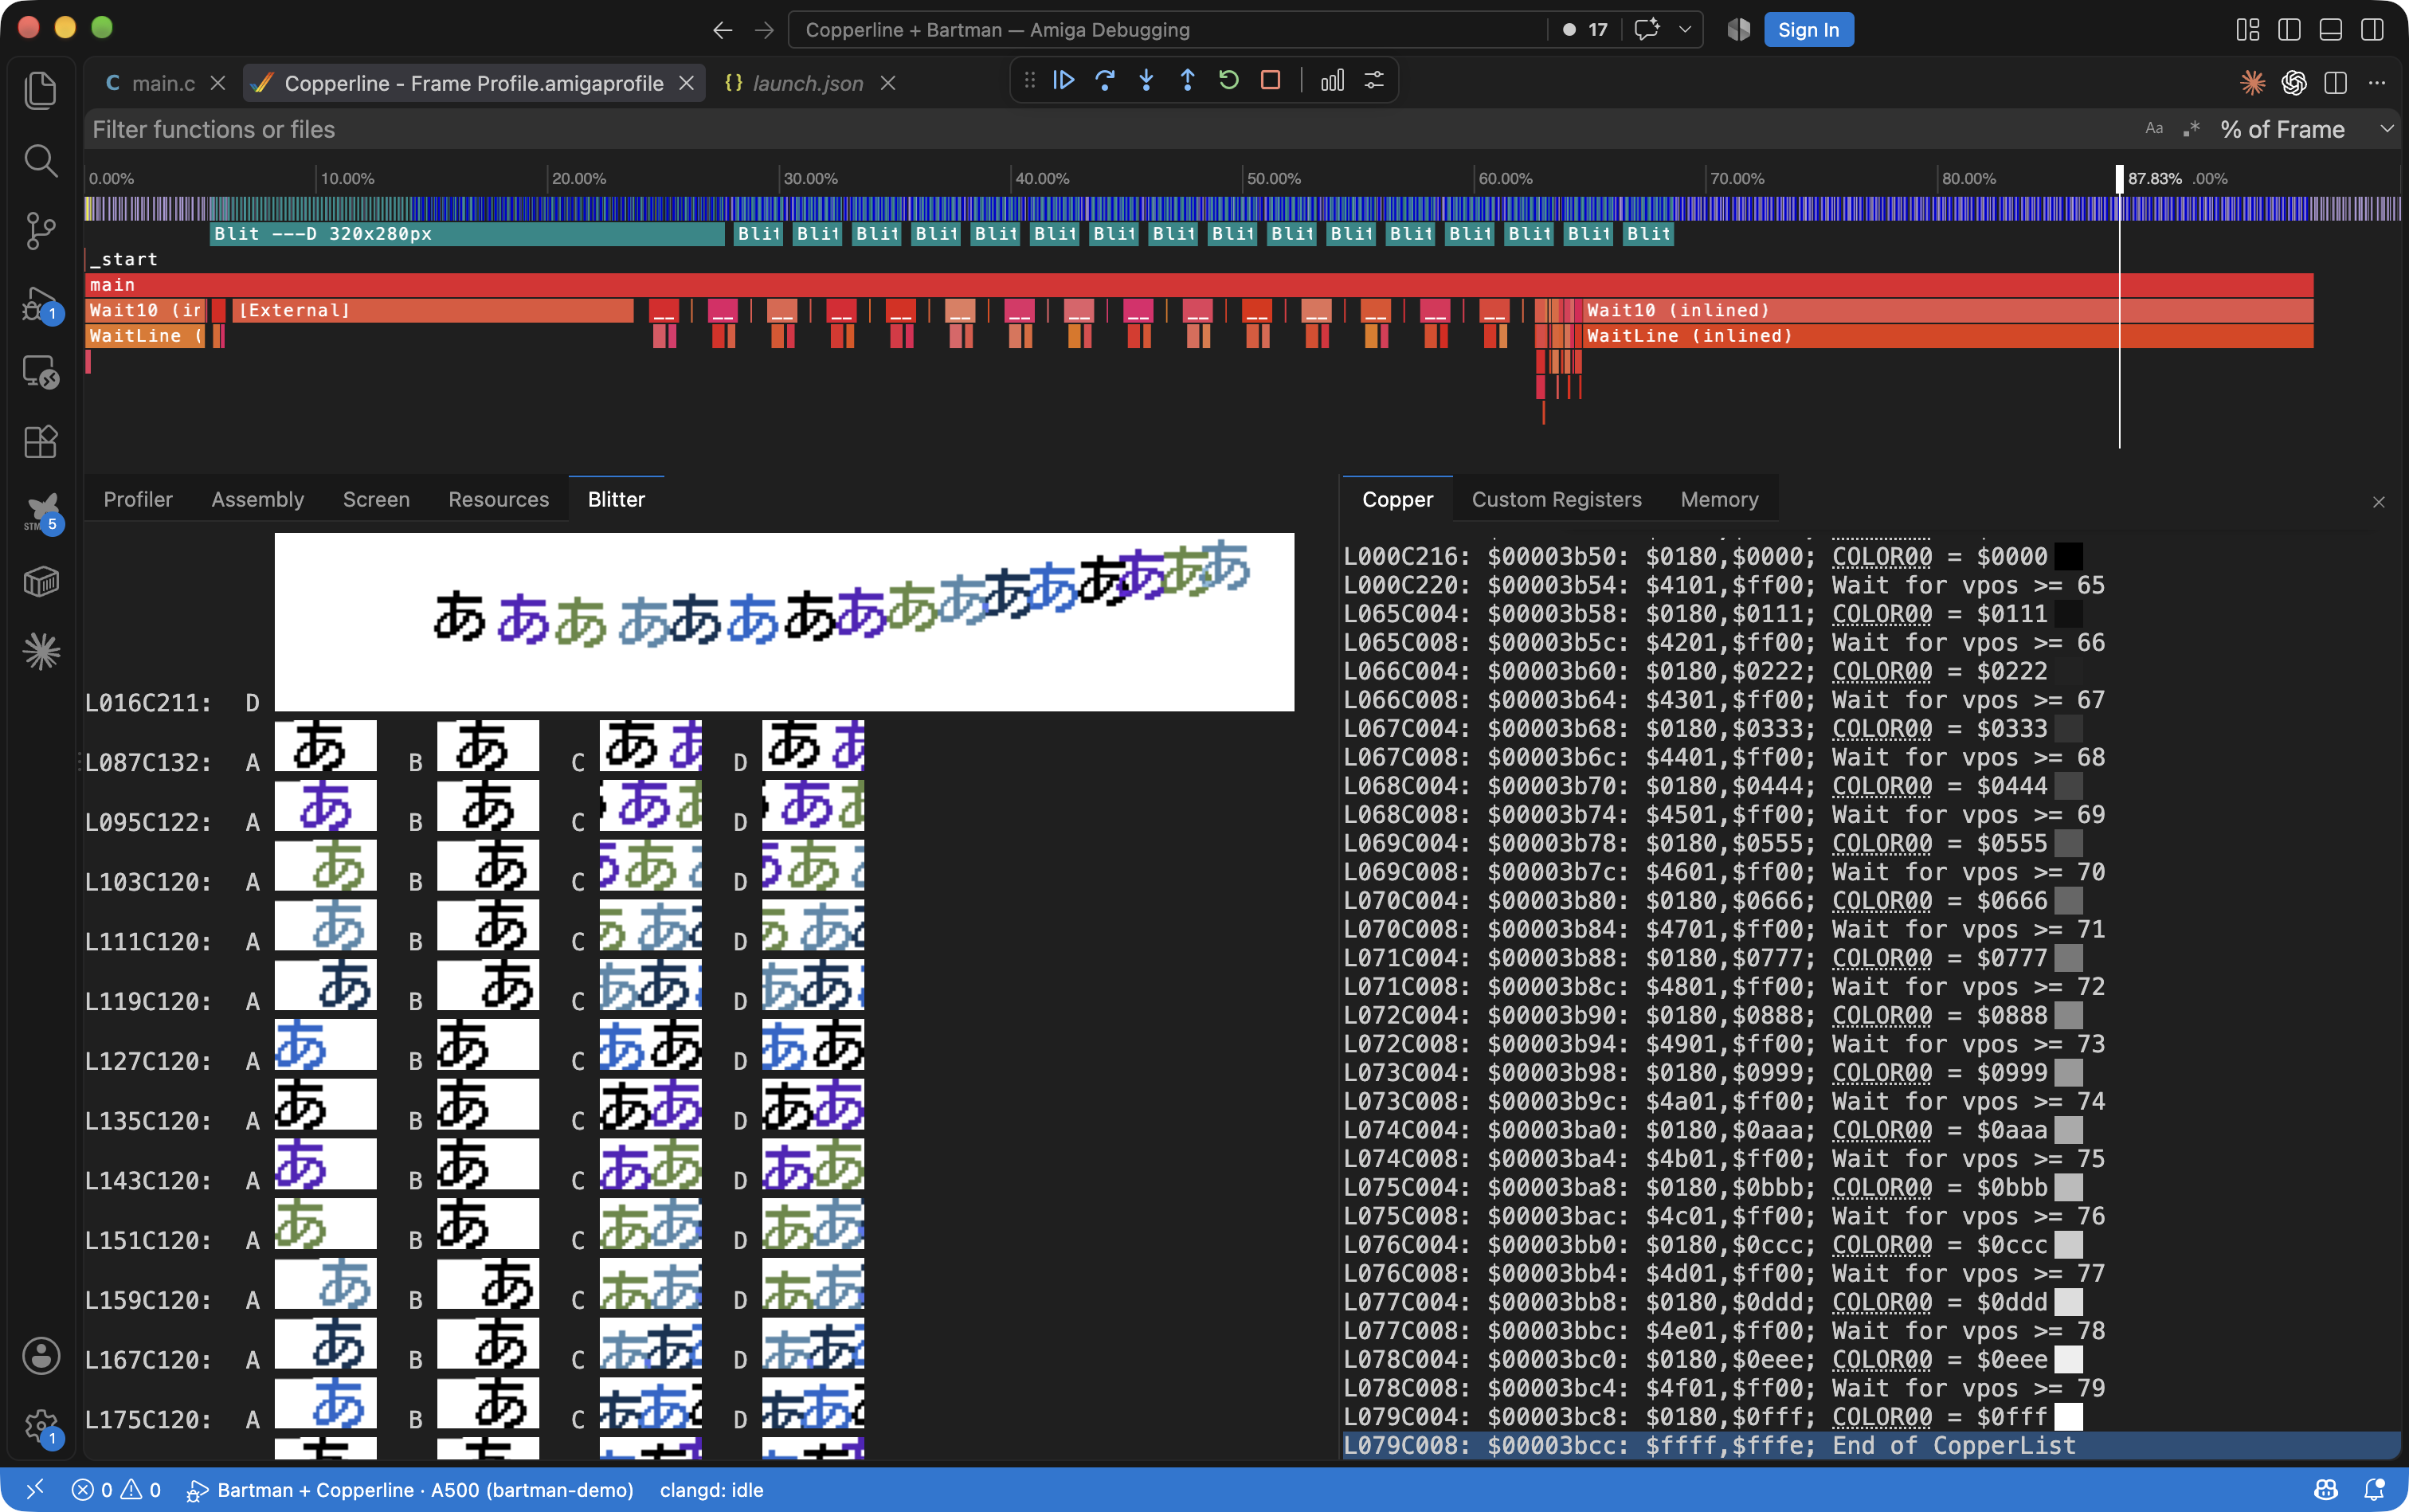This screenshot has width=2409, height=1512.
Task: Restart the debug session
Action: [1229, 81]
